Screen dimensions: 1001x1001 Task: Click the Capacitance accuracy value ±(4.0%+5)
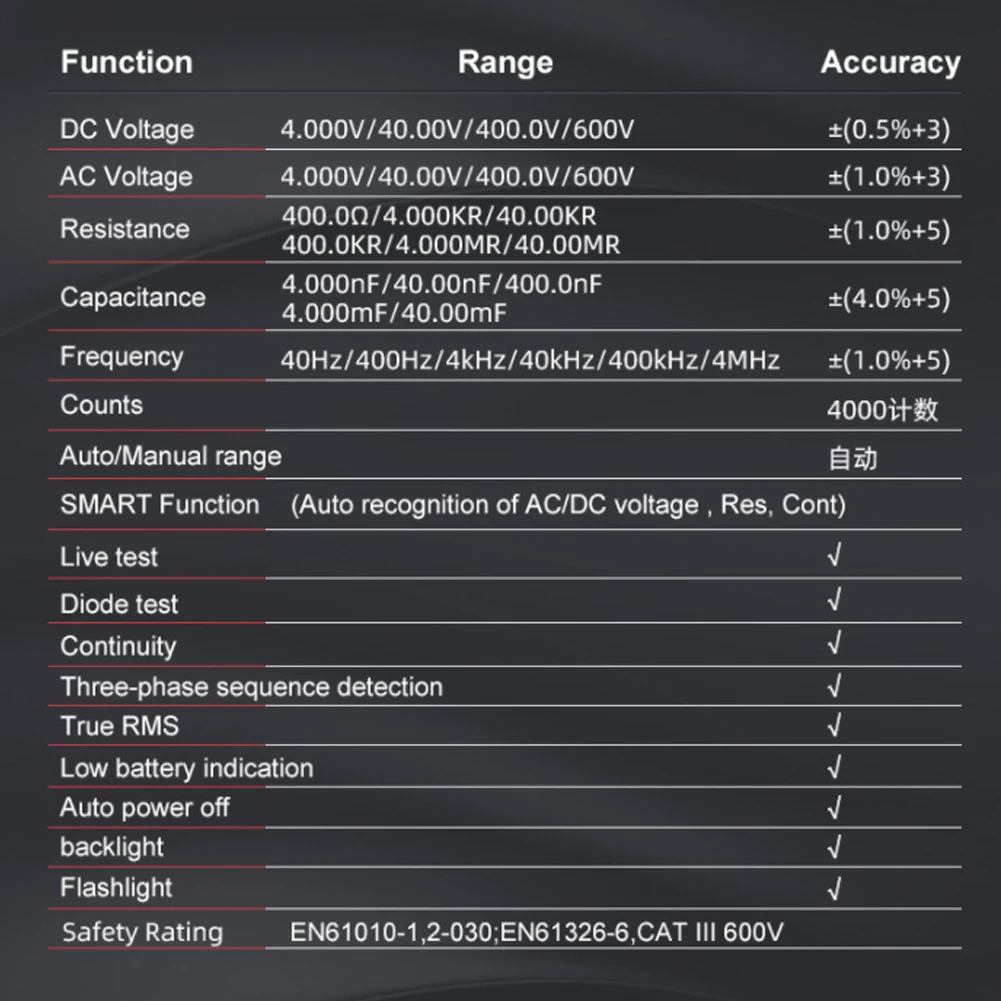pos(889,298)
